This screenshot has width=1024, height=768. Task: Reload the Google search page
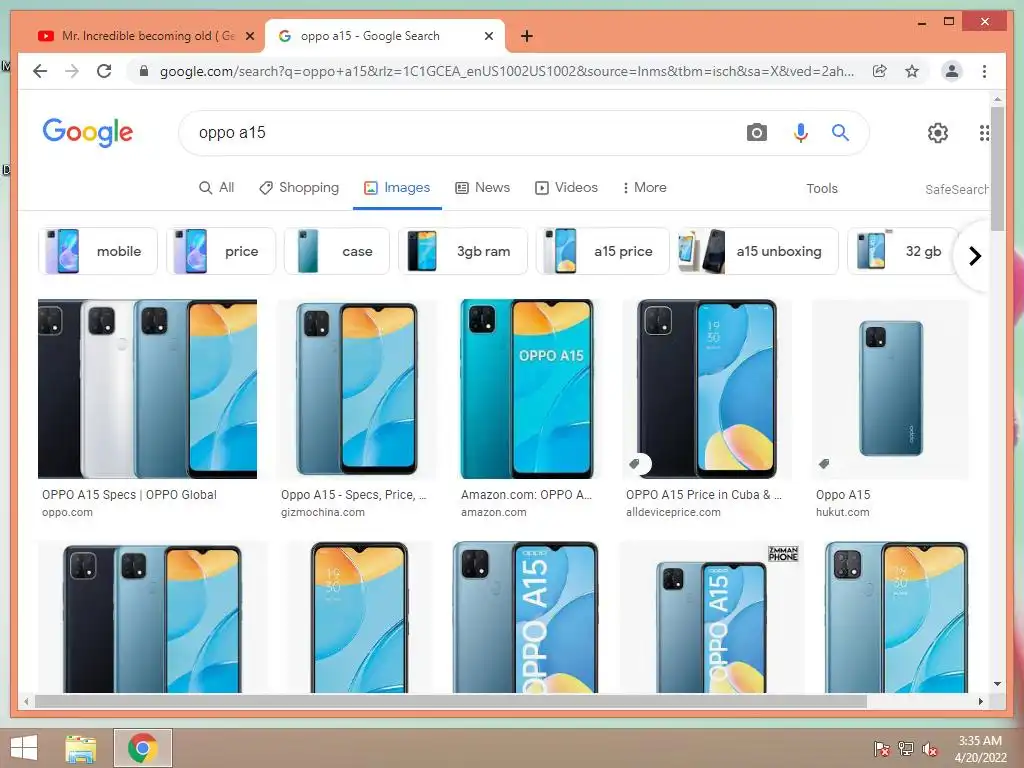(104, 71)
